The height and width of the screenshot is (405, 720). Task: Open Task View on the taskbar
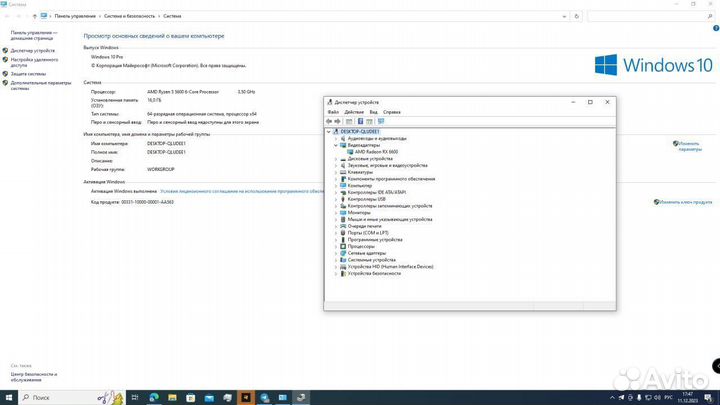click(x=135, y=397)
